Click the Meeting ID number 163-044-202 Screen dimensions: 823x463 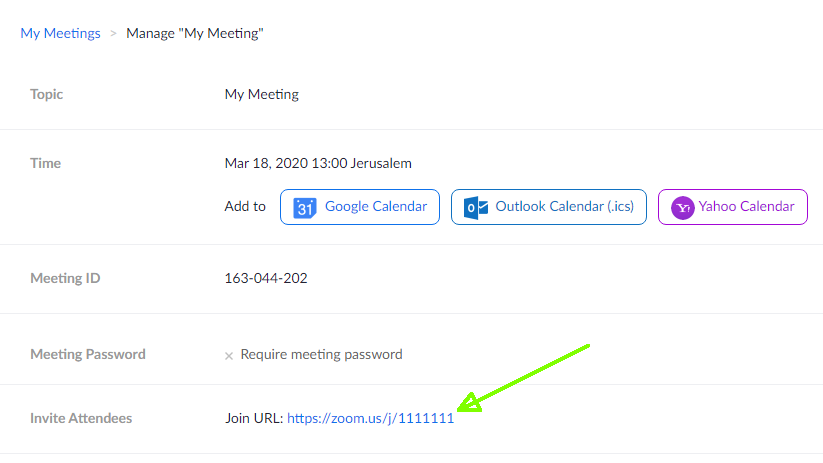coord(266,278)
